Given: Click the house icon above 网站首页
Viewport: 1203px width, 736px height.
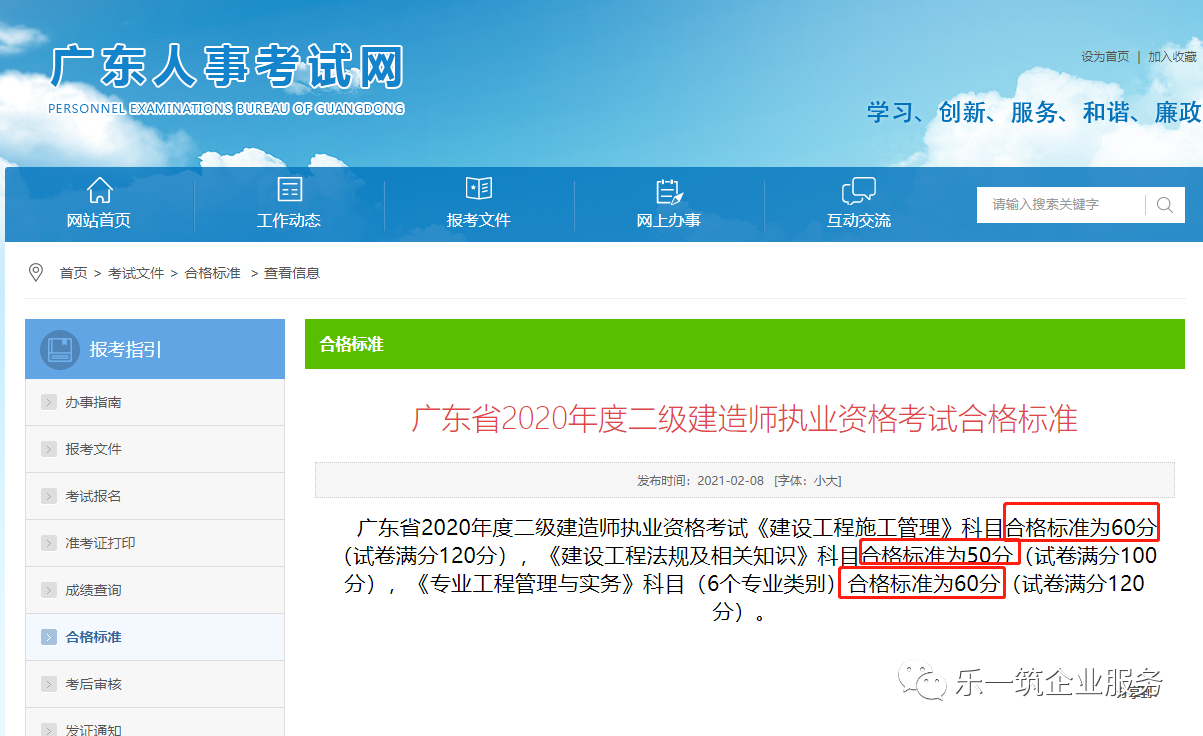Looking at the screenshot, I should [99, 190].
